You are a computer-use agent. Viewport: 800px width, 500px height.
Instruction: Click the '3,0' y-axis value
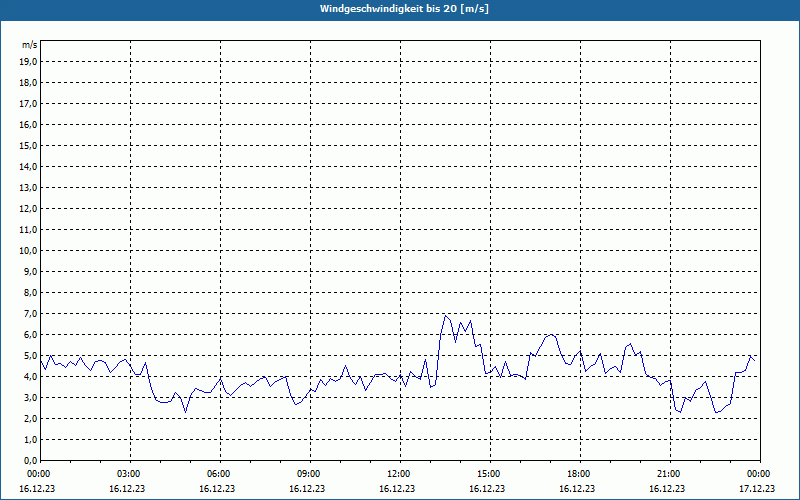pos(31,397)
